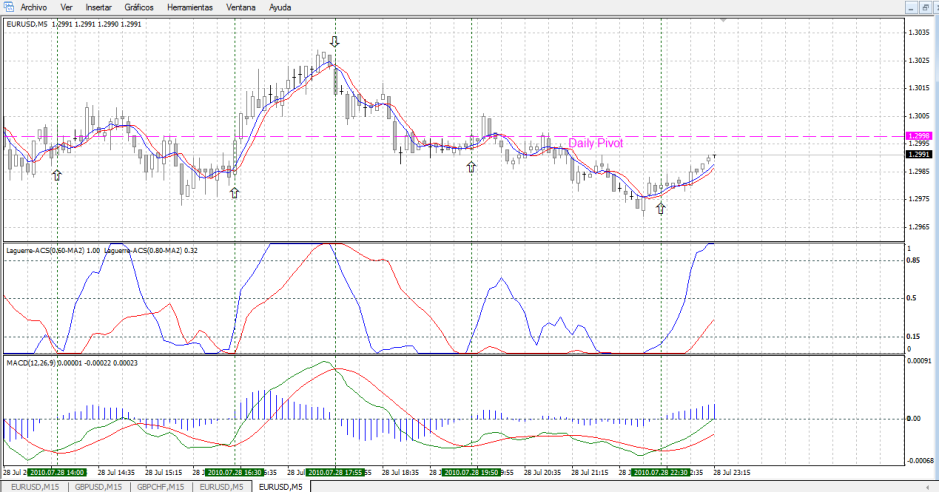Click the 1.2985 price scale value
The height and width of the screenshot is (492, 939).
pos(919,171)
